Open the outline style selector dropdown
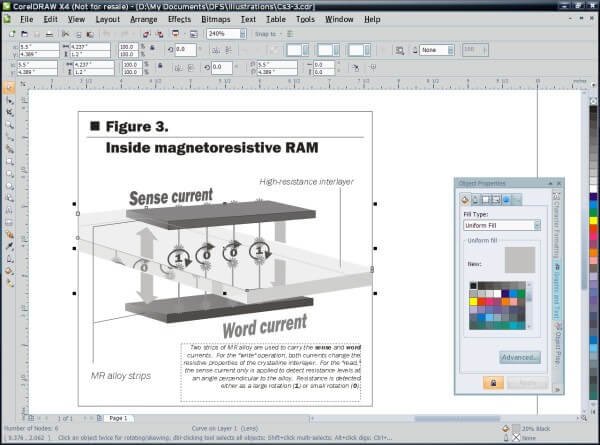600x445 pixels. [336, 50]
